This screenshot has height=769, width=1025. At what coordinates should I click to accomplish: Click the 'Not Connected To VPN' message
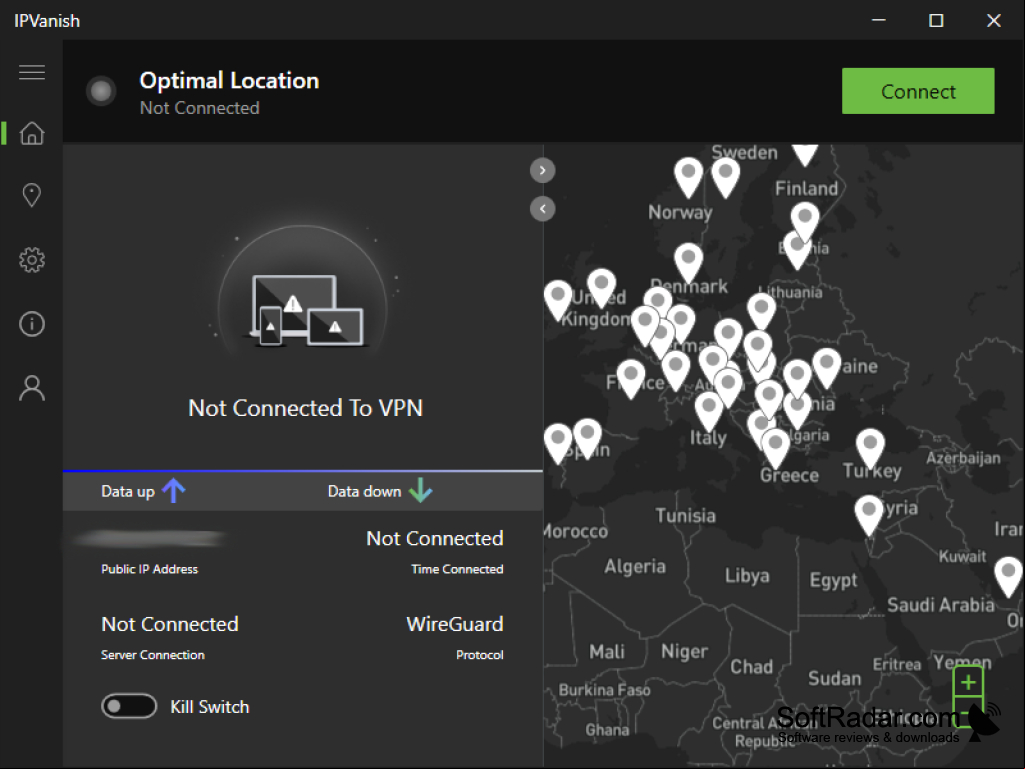coord(305,408)
